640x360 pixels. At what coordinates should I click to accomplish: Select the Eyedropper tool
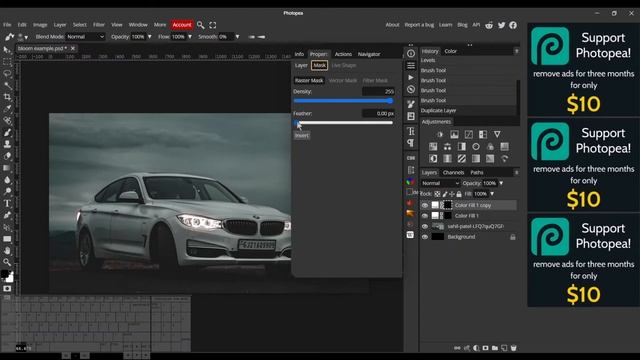(7, 109)
